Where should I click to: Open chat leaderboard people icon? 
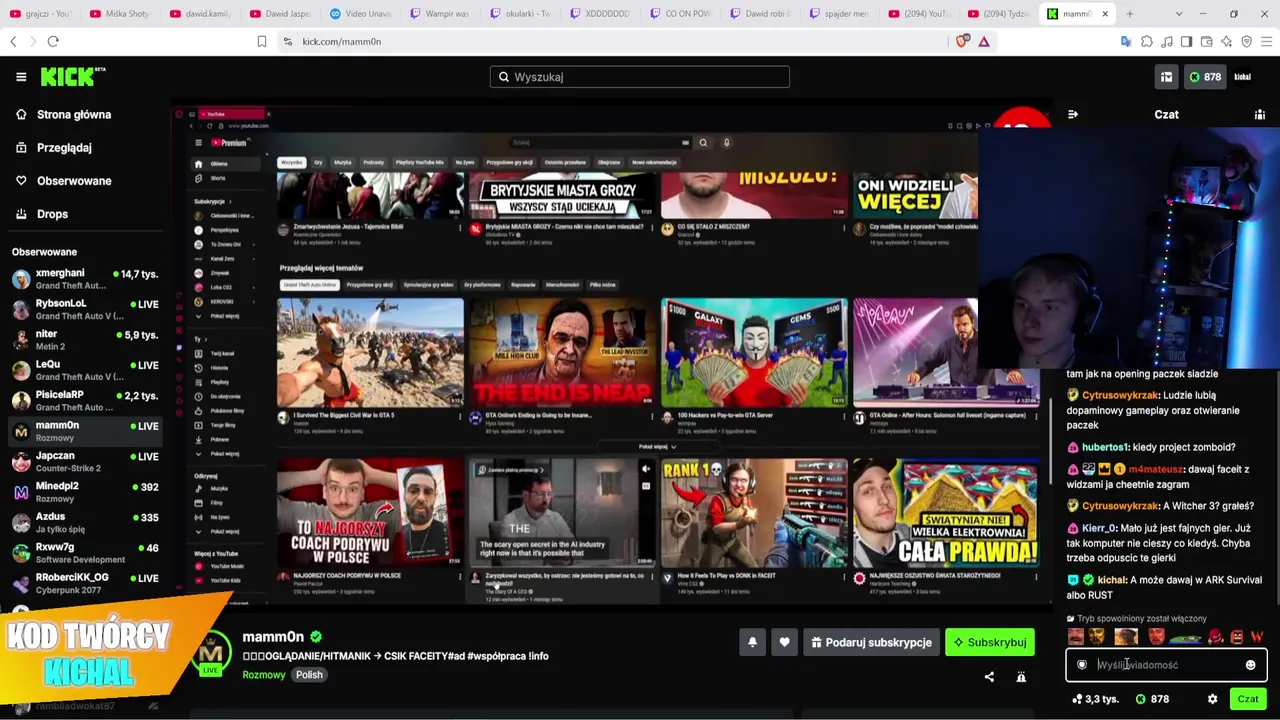[x=1260, y=115]
